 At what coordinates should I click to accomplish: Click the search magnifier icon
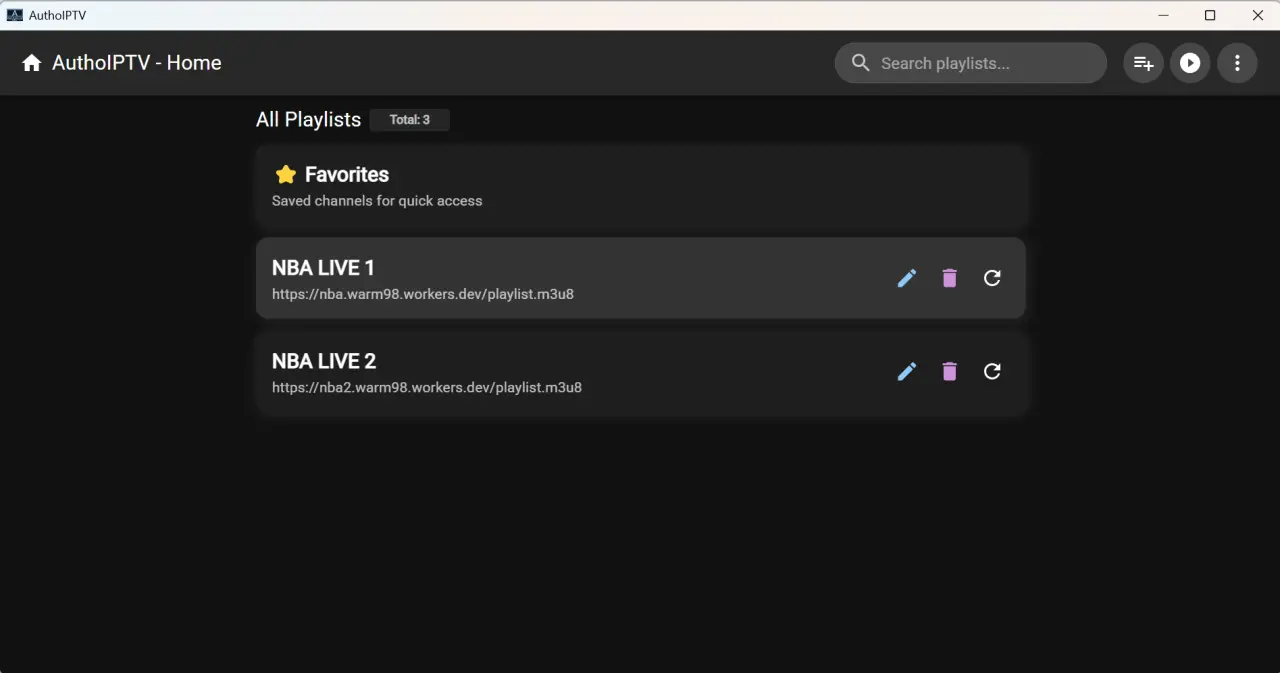click(861, 63)
